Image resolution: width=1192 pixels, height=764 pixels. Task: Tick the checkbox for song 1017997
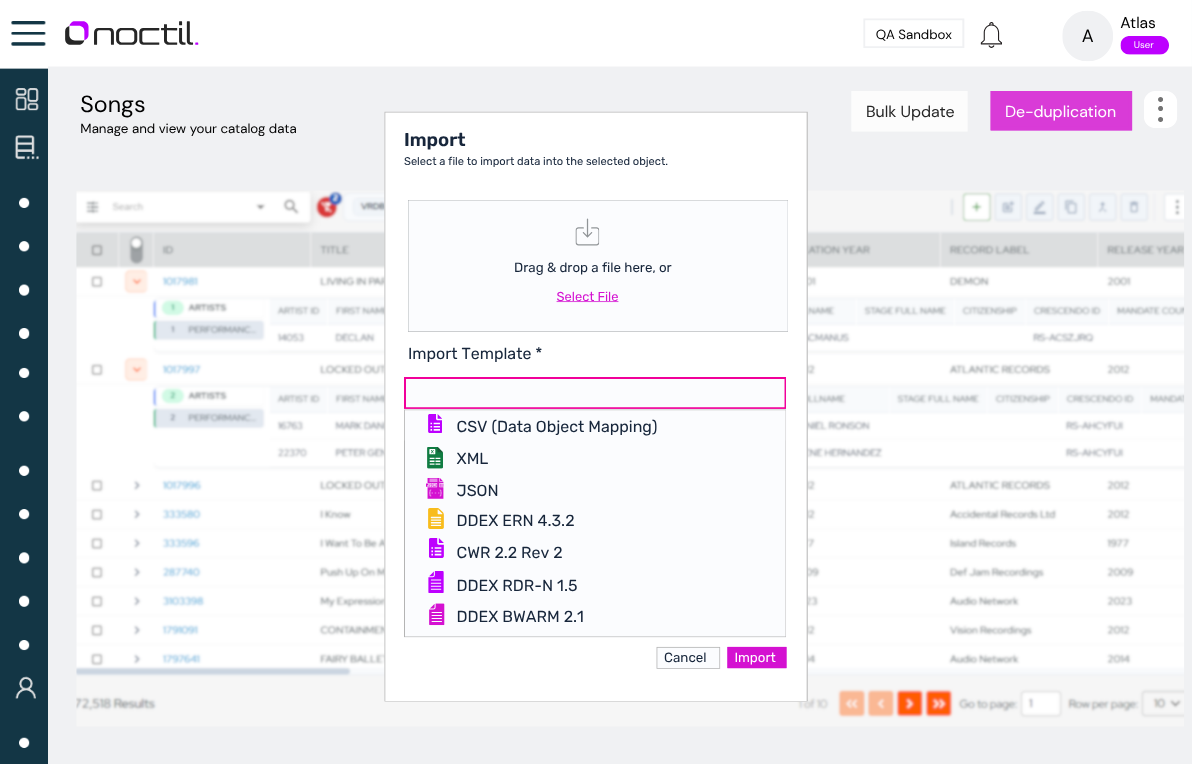click(x=97, y=369)
